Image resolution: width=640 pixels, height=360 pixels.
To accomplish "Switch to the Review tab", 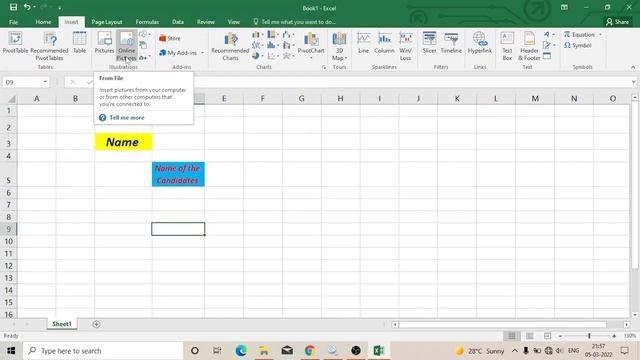I will click(206, 22).
